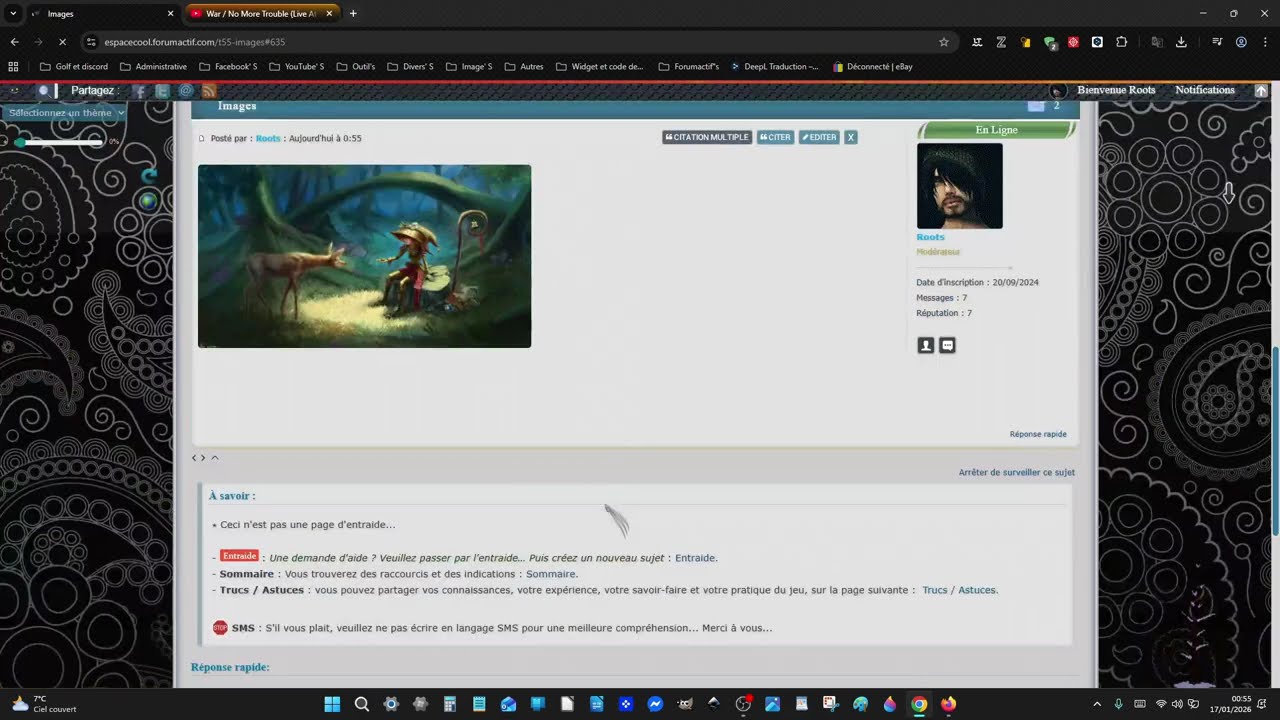
Task: Open Bienvenue Roots menu
Action: click(1116, 90)
